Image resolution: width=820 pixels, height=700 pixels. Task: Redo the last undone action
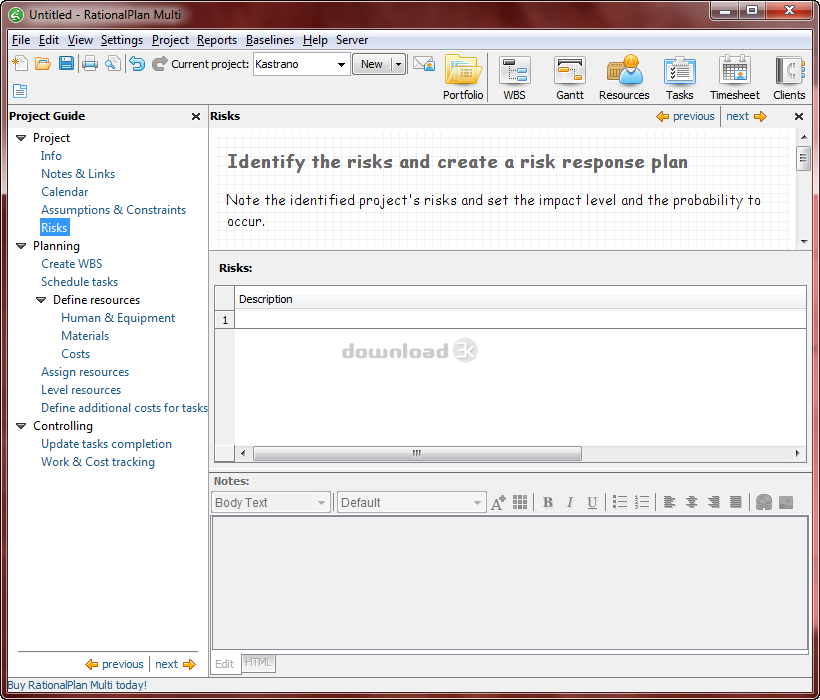[x=160, y=64]
